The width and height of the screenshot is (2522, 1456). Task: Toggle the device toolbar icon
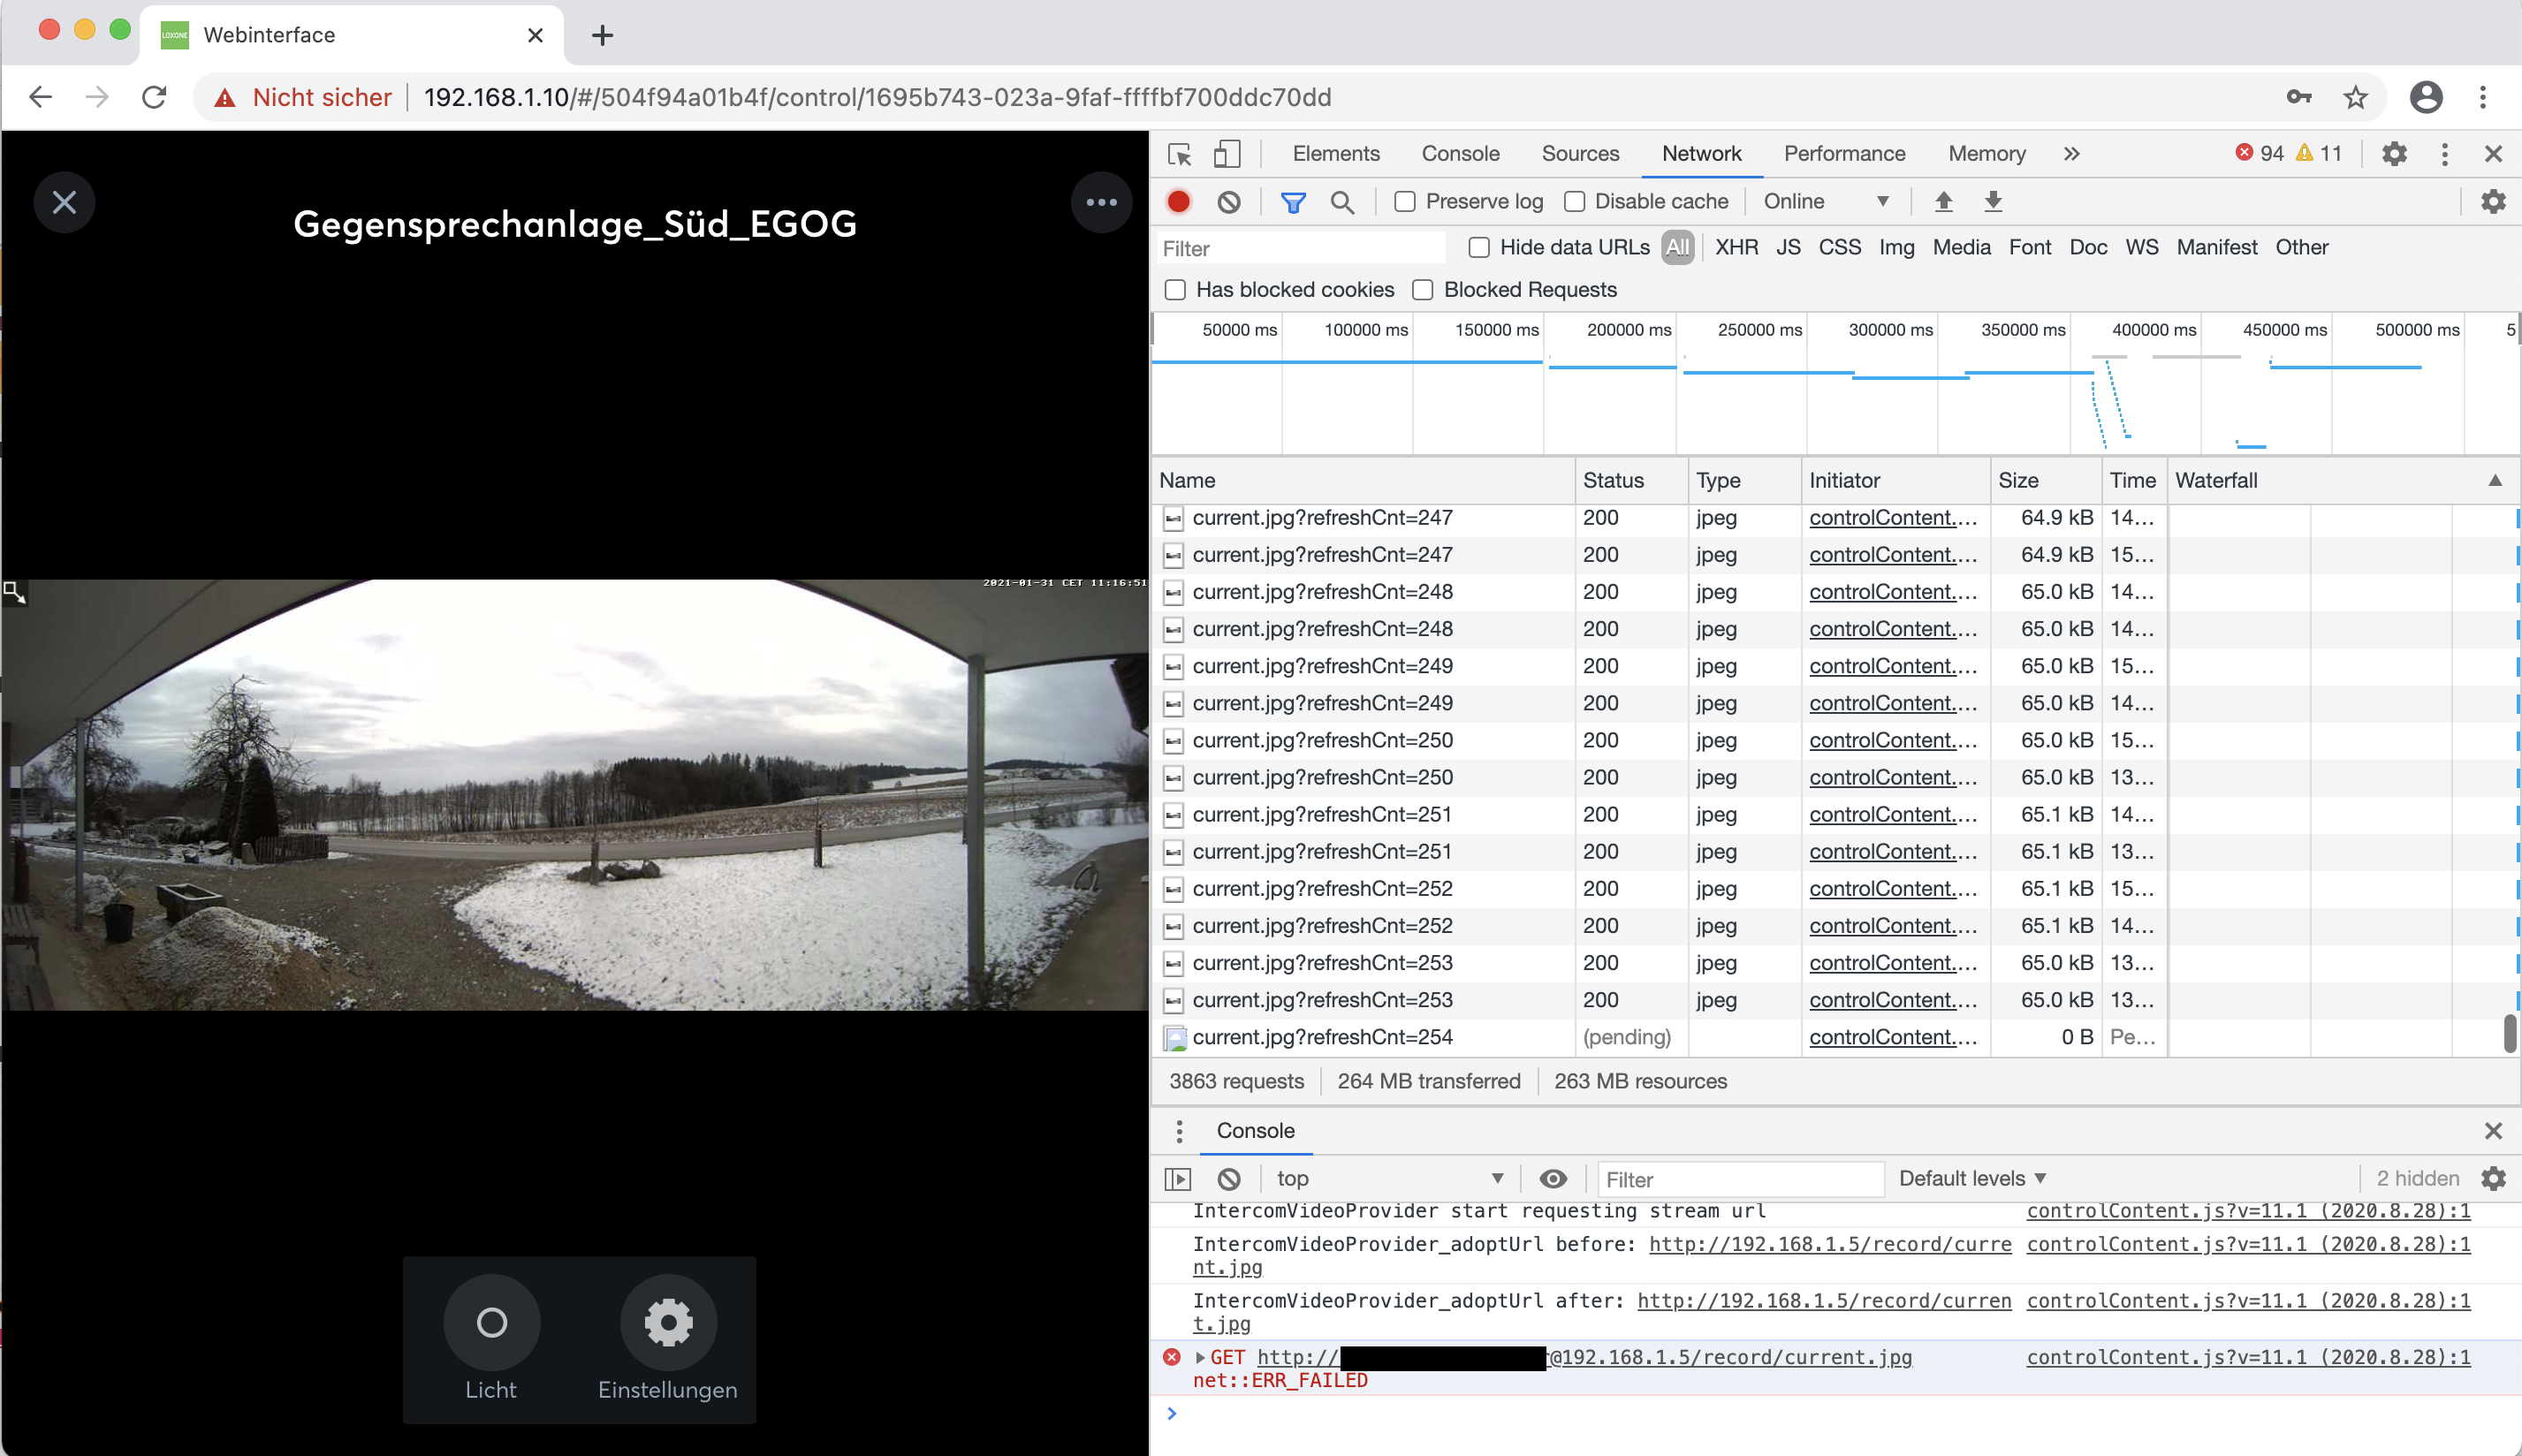pyautogui.click(x=1227, y=154)
